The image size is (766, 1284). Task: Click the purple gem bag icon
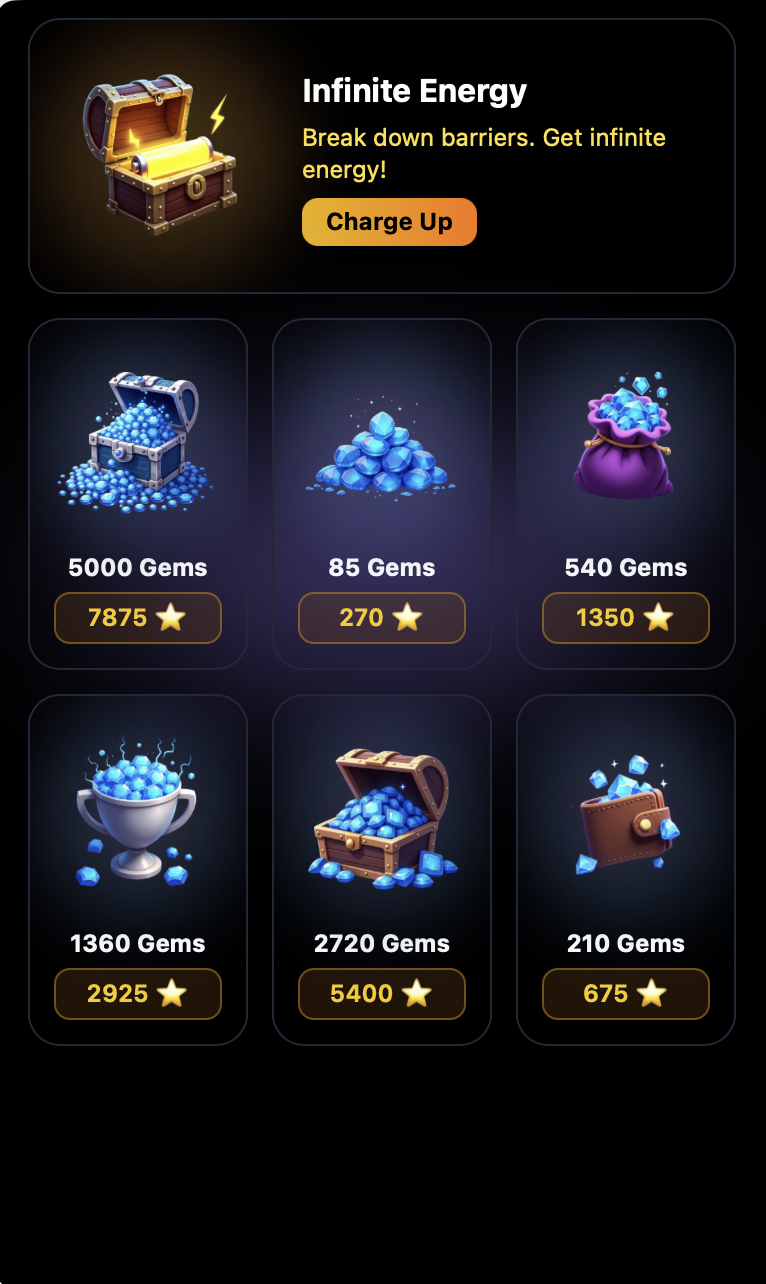pyautogui.click(x=625, y=435)
